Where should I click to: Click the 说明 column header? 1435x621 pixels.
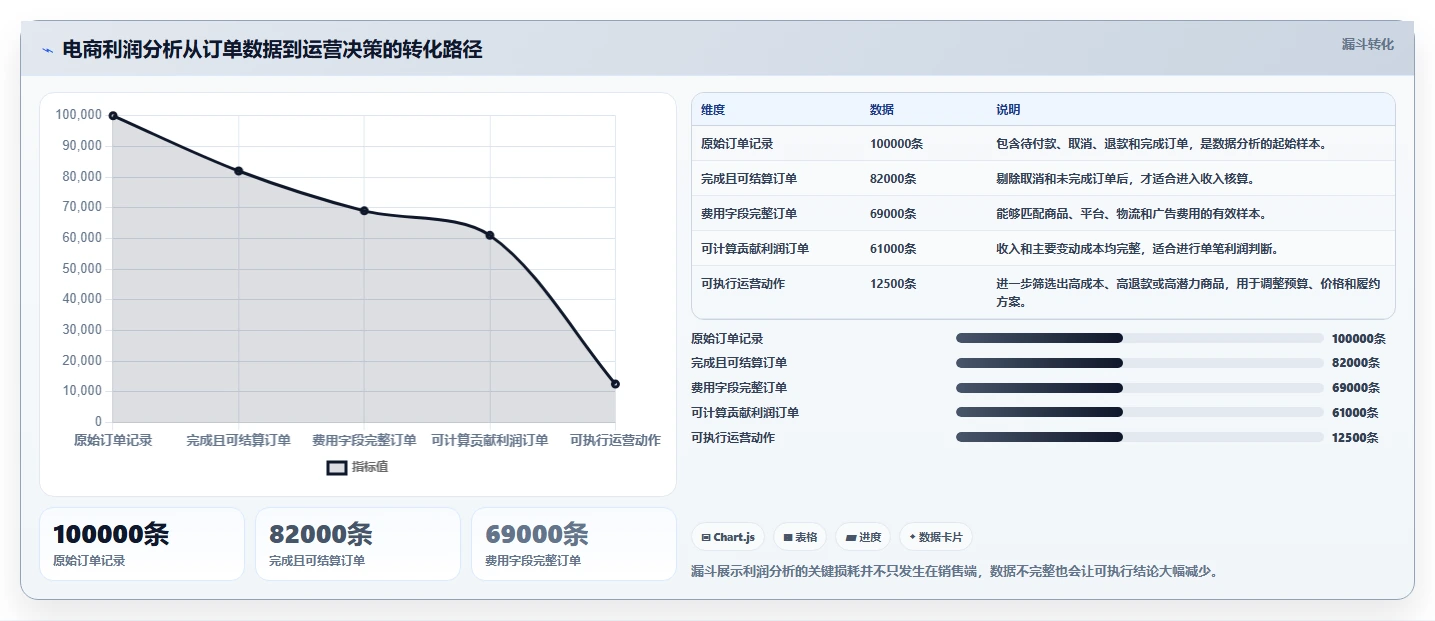(x=1008, y=110)
